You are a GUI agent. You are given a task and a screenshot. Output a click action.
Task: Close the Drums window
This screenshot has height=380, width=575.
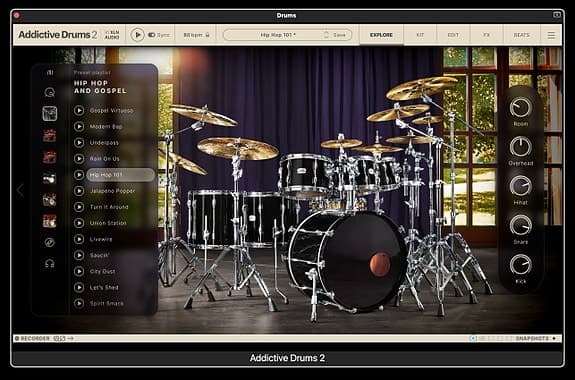(x=17, y=15)
